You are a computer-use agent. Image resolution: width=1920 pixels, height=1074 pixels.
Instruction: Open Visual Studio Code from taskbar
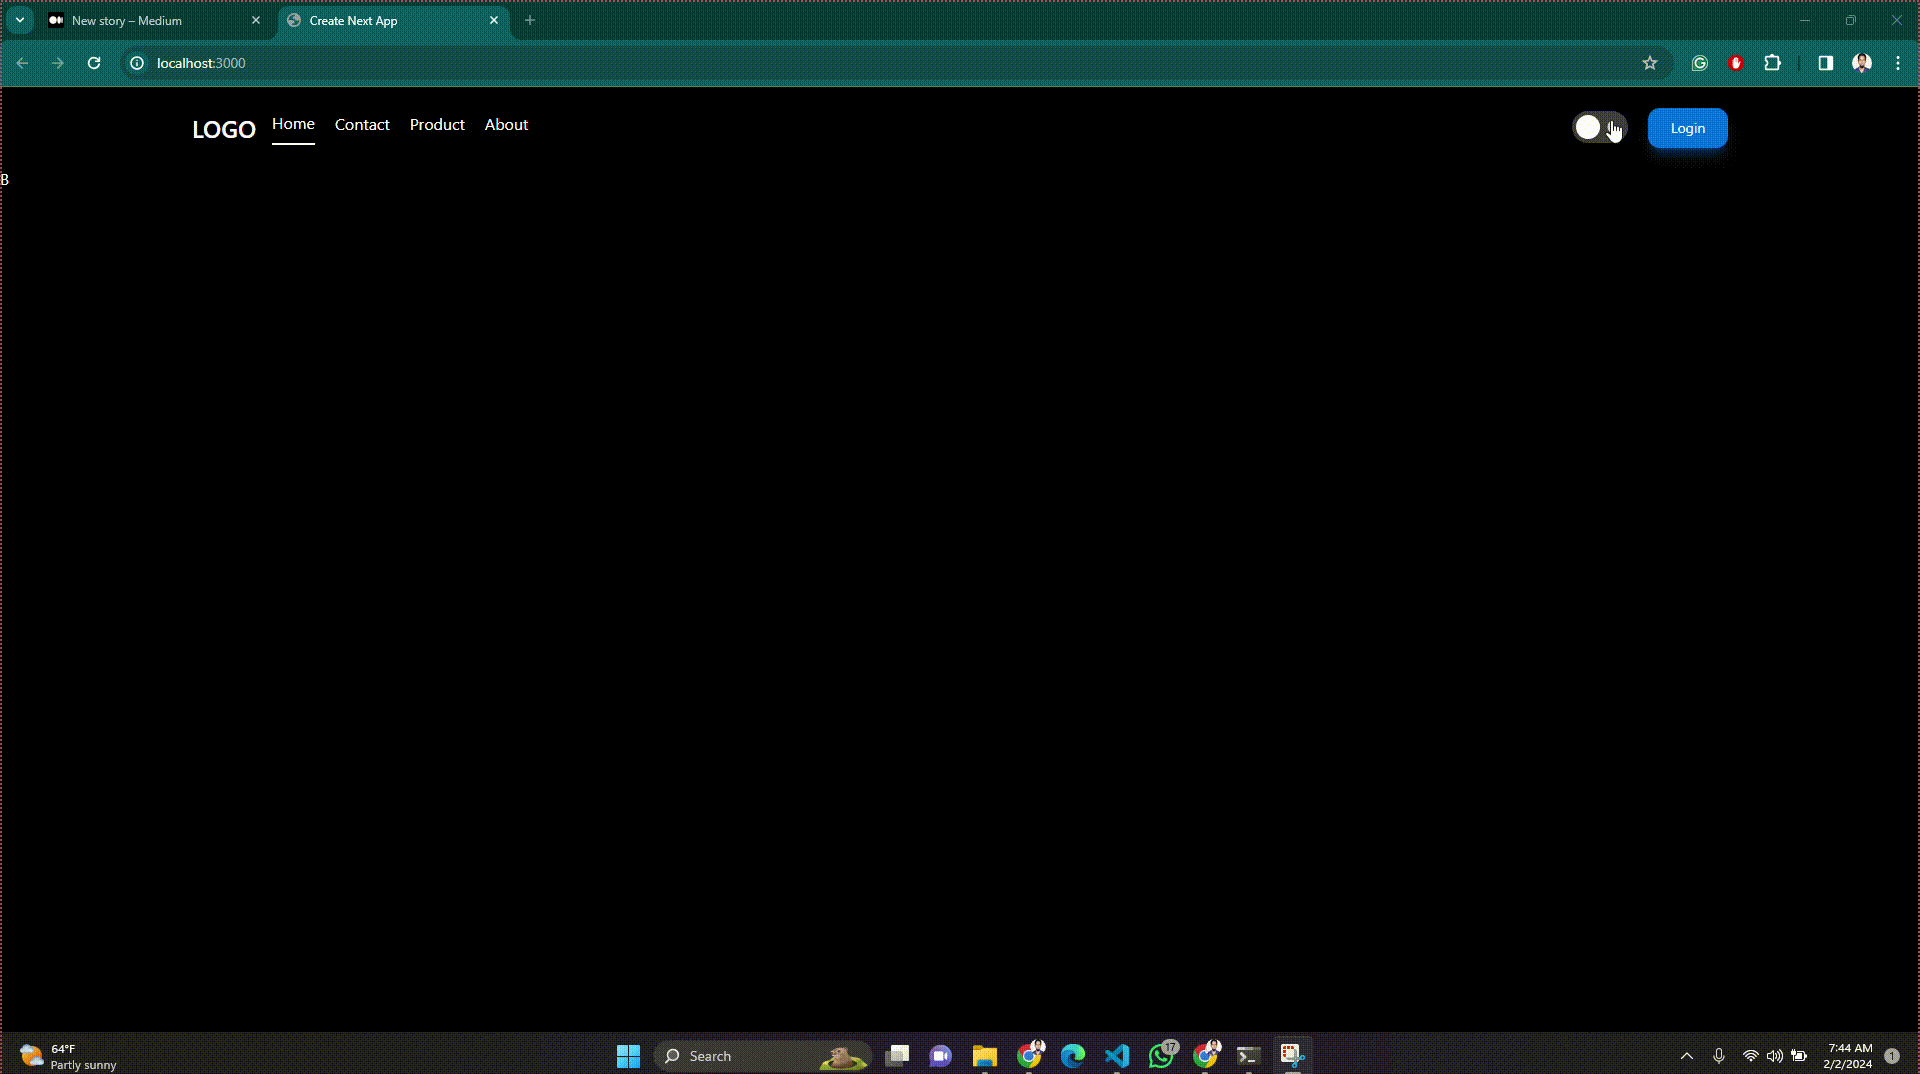(1117, 1056)
